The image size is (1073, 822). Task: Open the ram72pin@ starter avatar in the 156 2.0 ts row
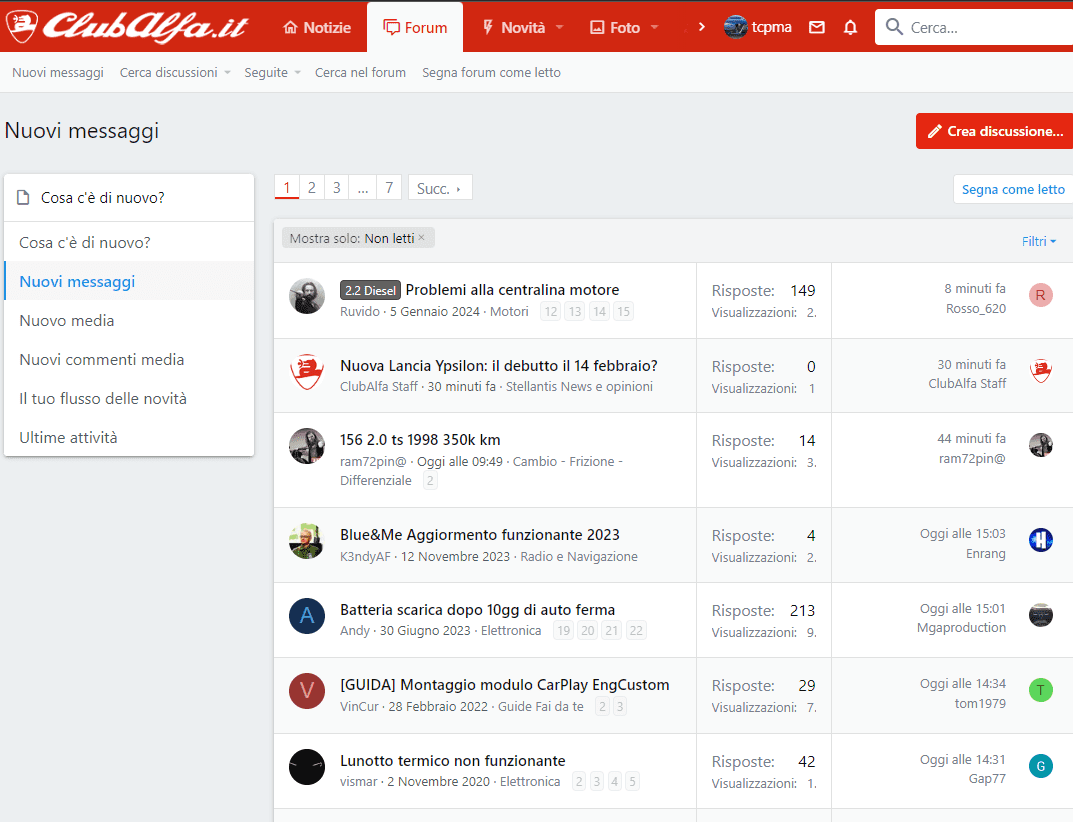point(307,446)
